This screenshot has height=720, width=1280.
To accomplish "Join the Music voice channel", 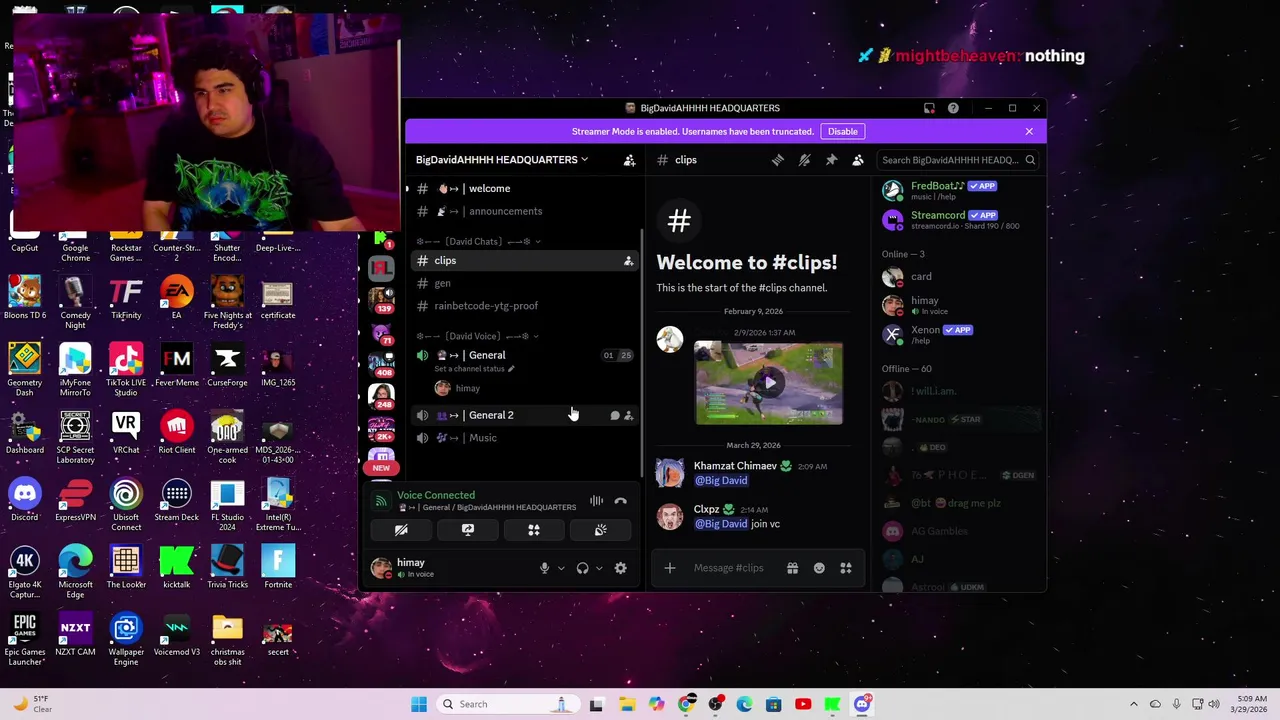I will point(525,438).
